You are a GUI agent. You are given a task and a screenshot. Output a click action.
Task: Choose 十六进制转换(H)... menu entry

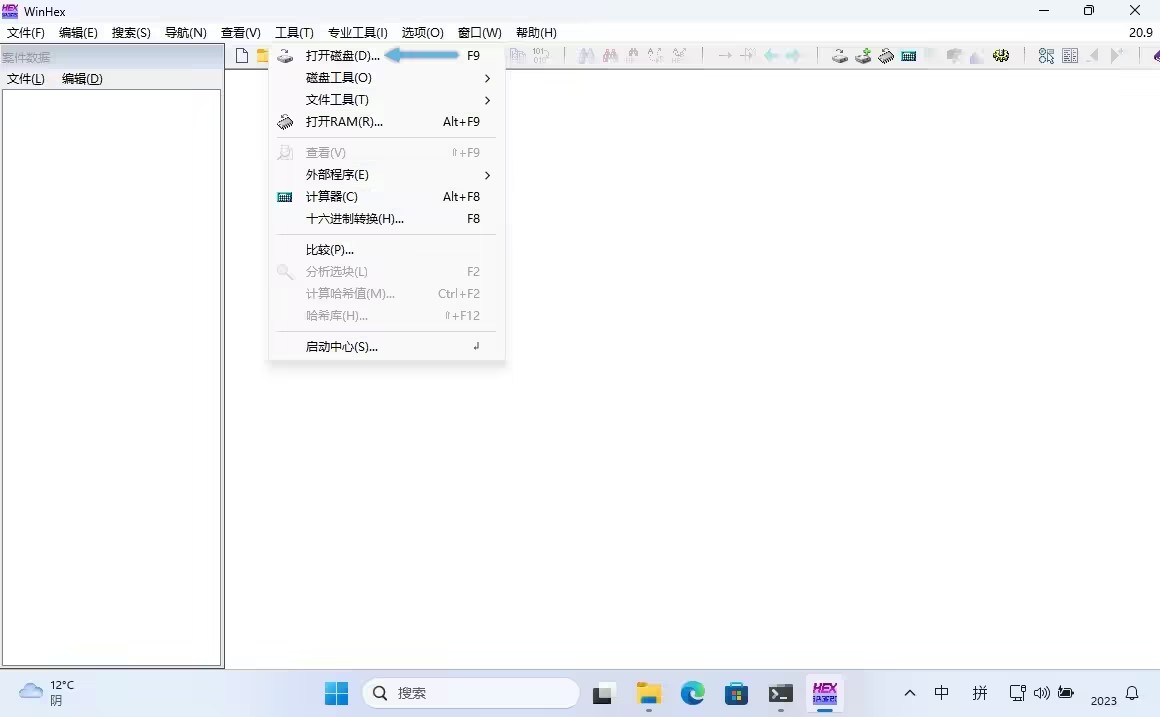(x=386, y=219)
